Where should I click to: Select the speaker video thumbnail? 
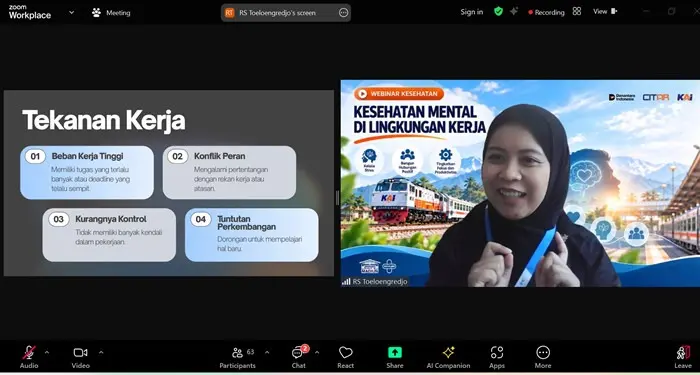520,183
